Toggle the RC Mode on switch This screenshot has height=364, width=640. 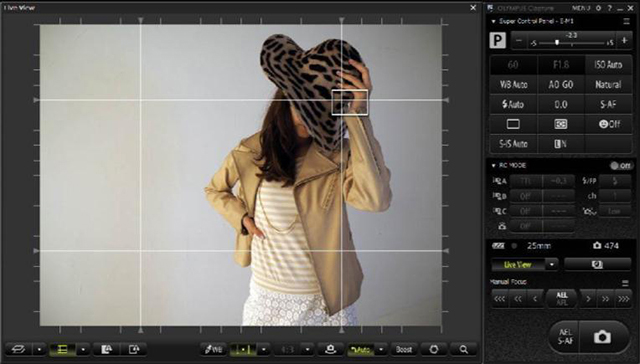coord(621,165)
